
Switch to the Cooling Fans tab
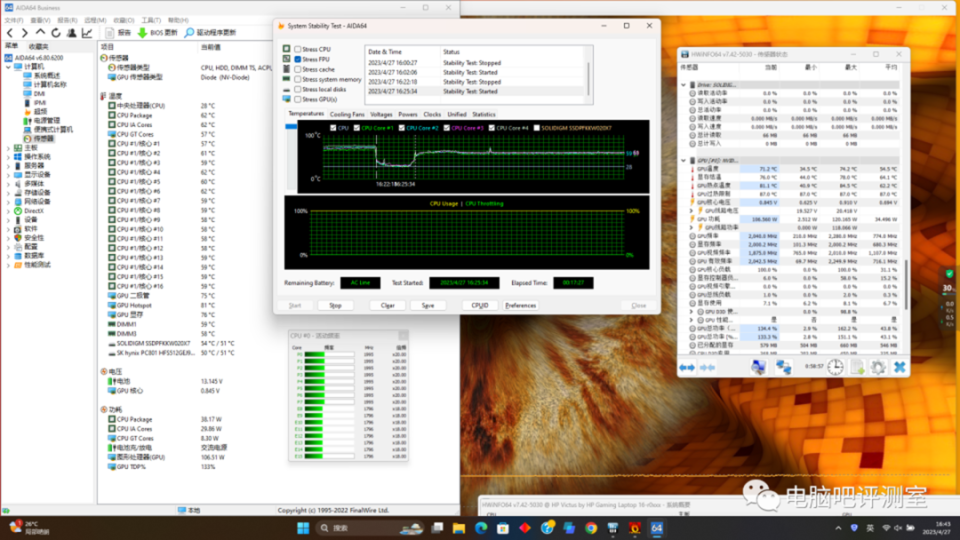[x=347, y=114]
